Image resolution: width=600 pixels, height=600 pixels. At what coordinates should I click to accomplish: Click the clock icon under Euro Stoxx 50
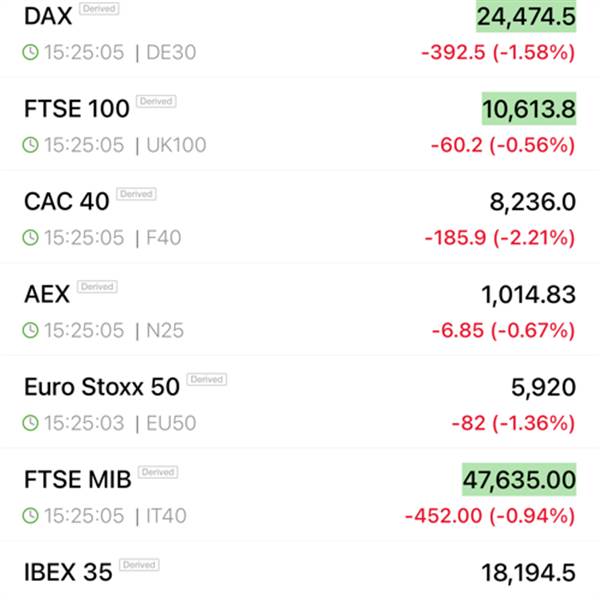(x=31, y=423)
